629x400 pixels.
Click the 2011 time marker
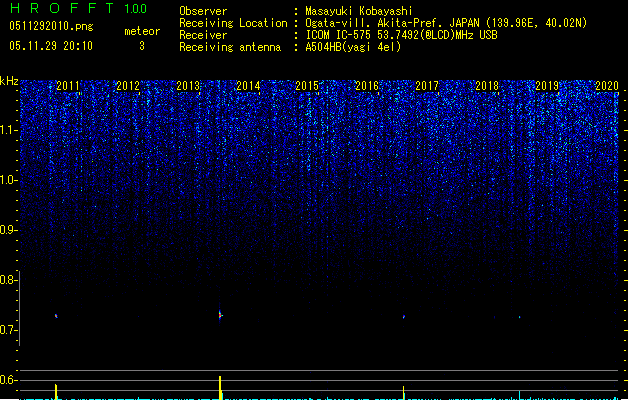pyautogui.click(x=68, y=85)
